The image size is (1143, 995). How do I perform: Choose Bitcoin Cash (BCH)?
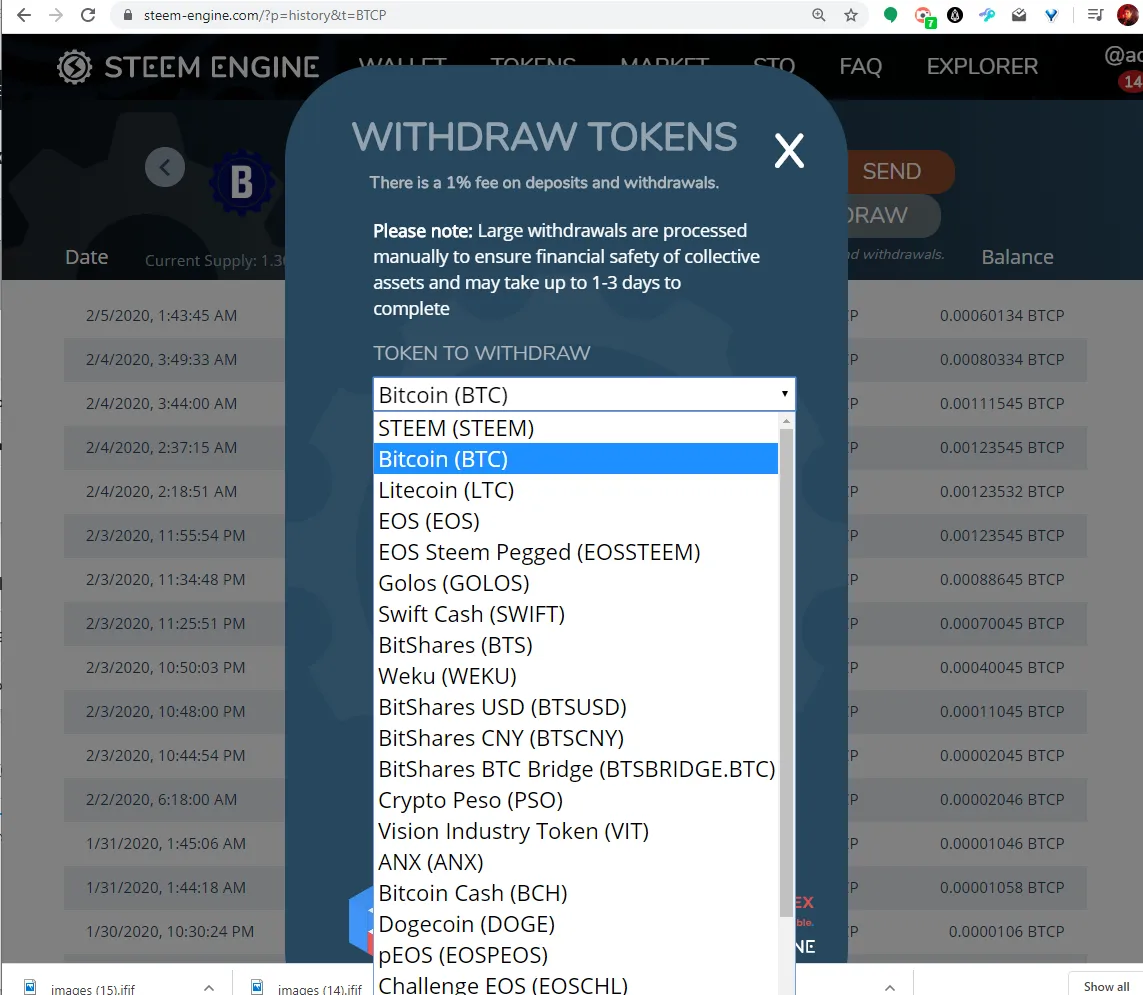pyautogui.click(x=575, y=892)
